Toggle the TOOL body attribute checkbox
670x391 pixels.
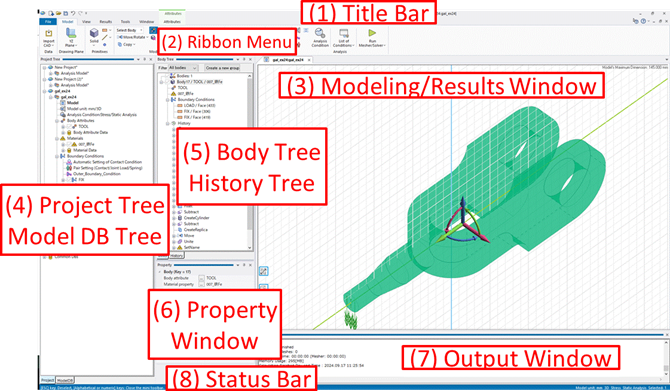[69, 127]
